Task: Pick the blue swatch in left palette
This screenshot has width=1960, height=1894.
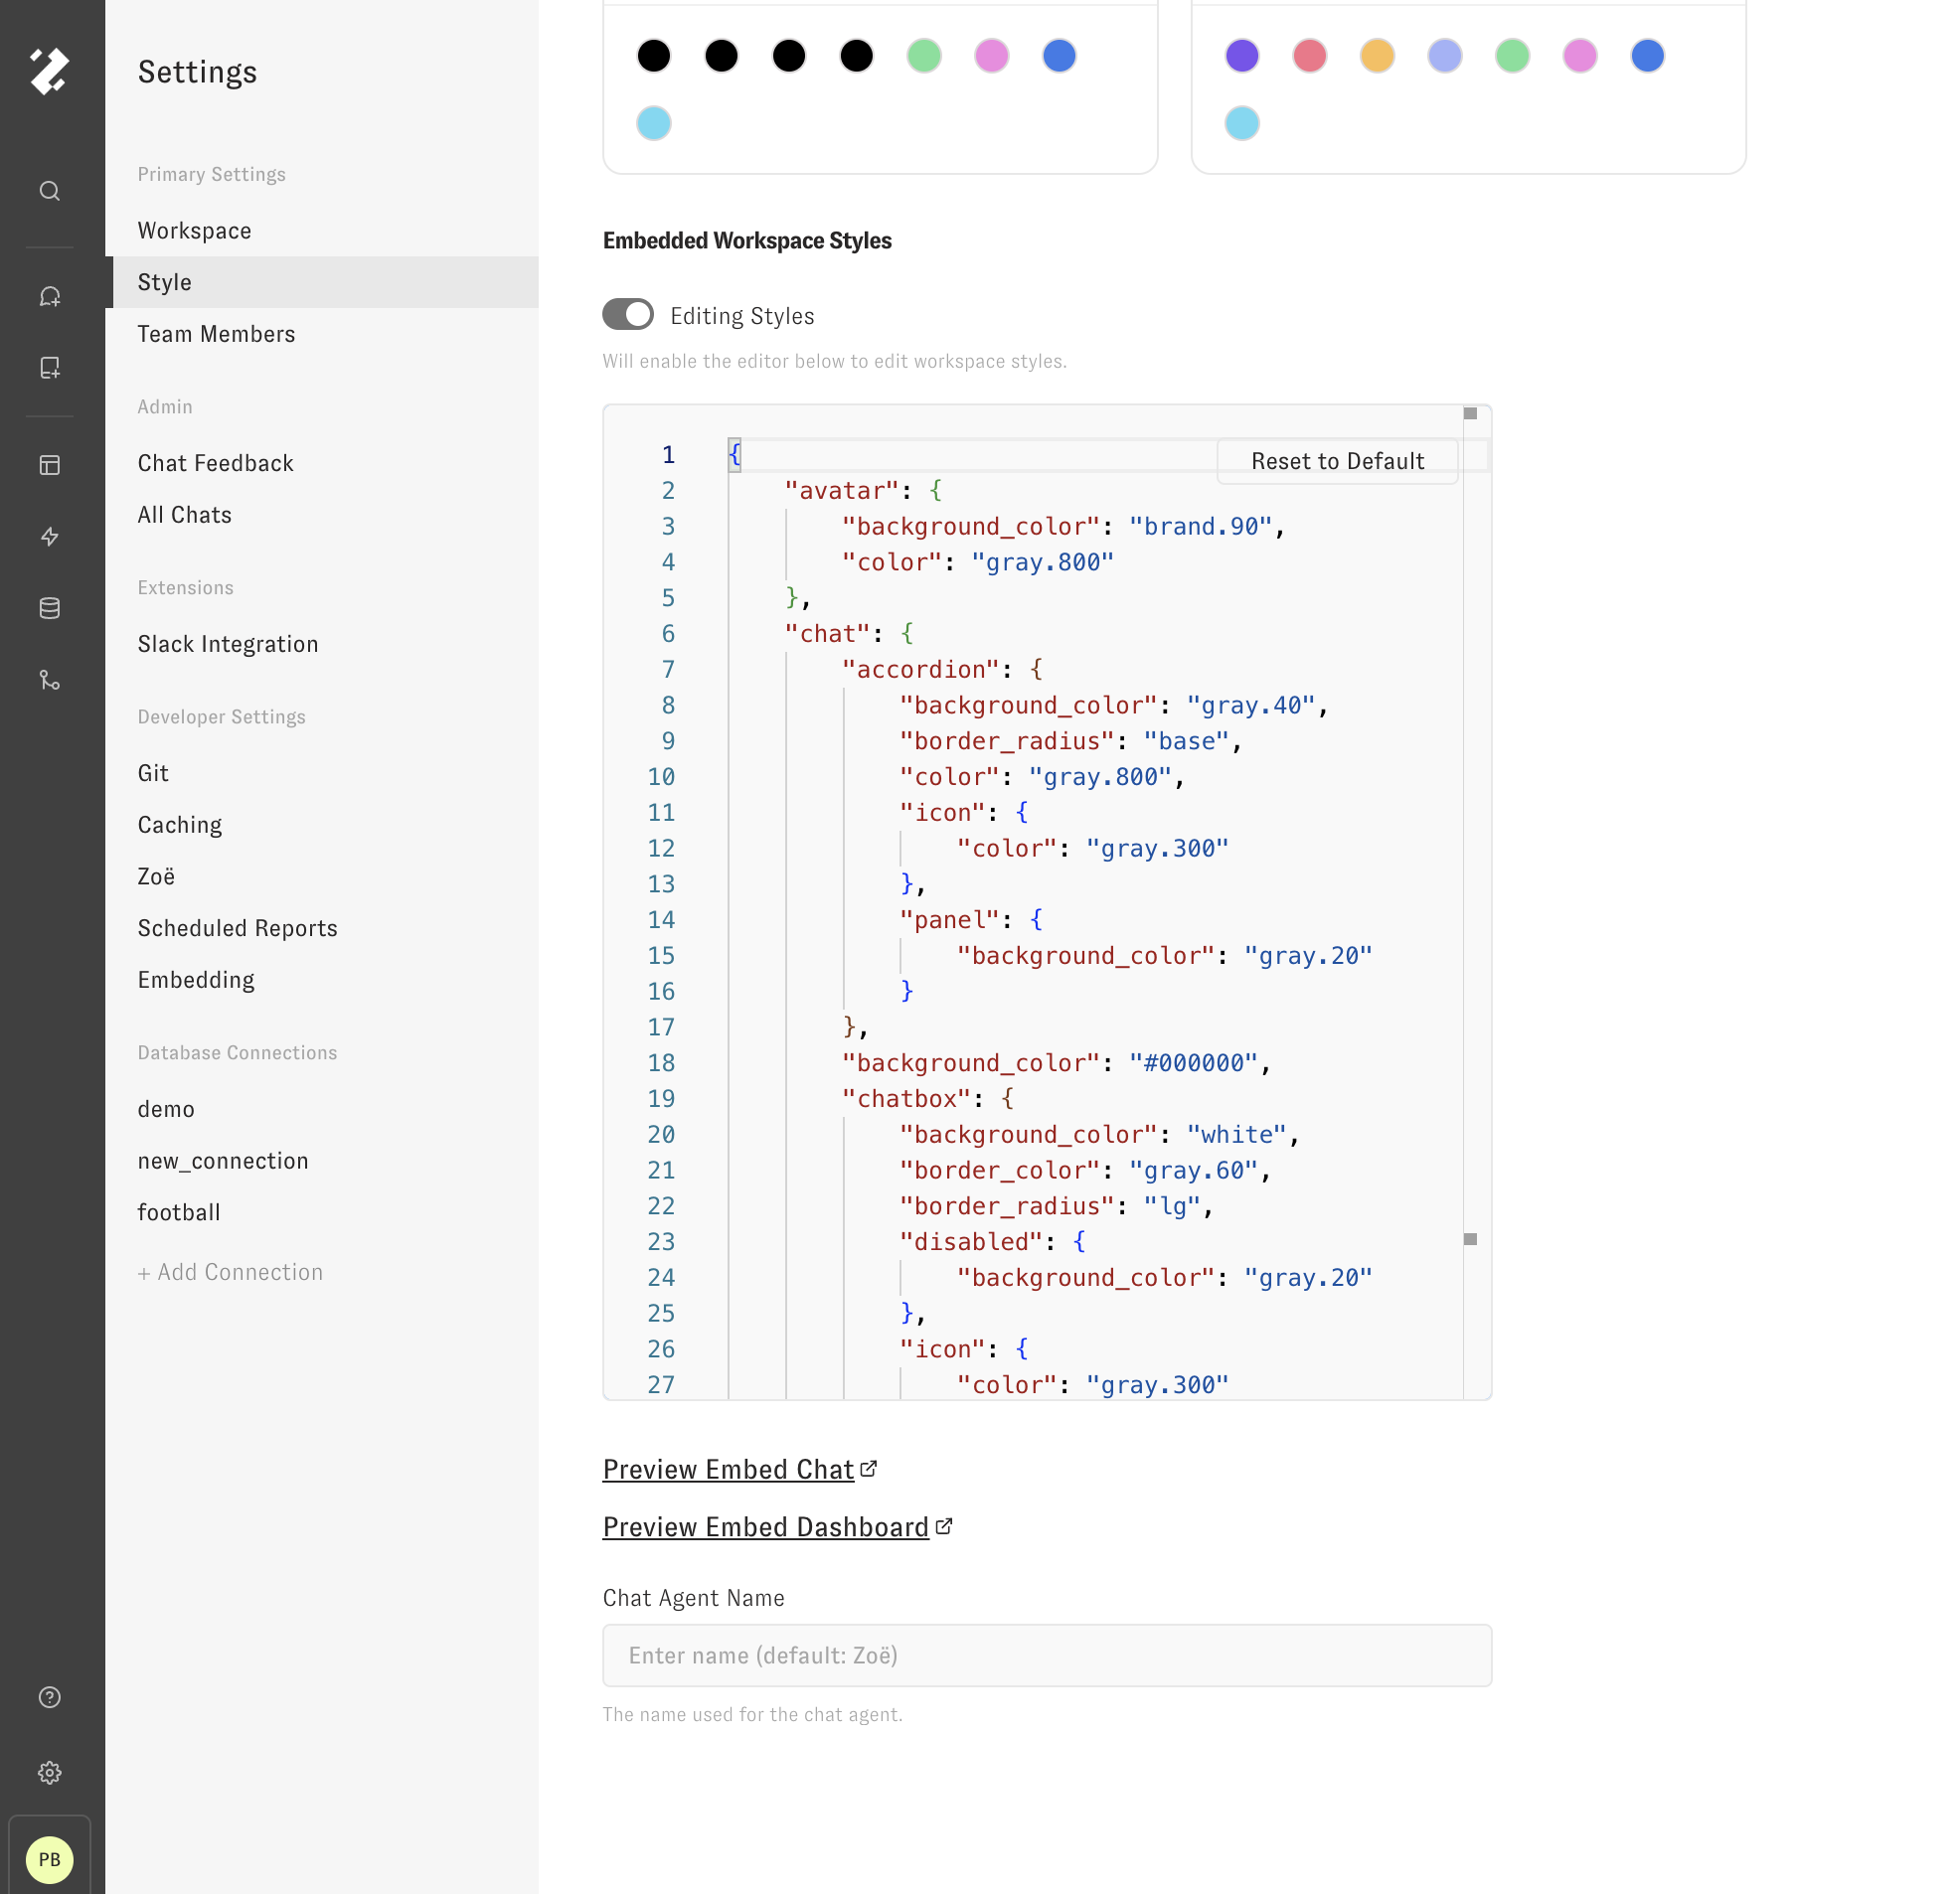Action: (x=1059, y=56)
